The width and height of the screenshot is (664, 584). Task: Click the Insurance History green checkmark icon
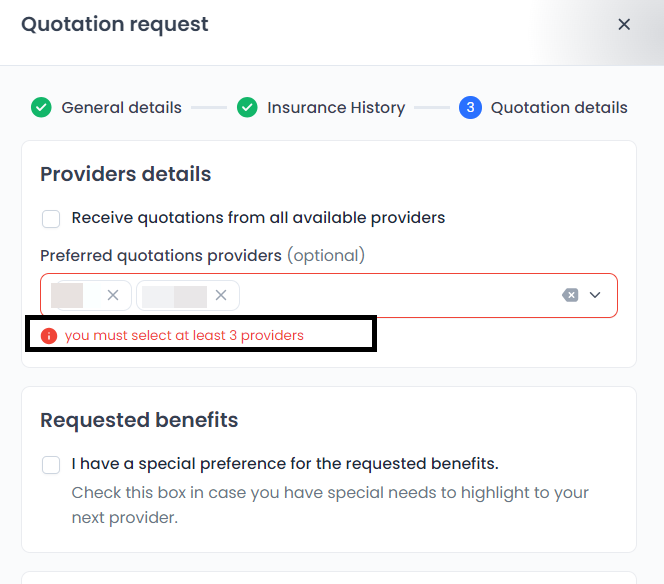click(247, 107)
